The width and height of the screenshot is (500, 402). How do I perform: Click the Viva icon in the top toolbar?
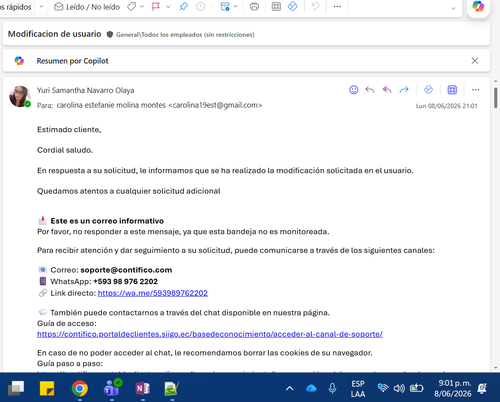tap(292, 7)
